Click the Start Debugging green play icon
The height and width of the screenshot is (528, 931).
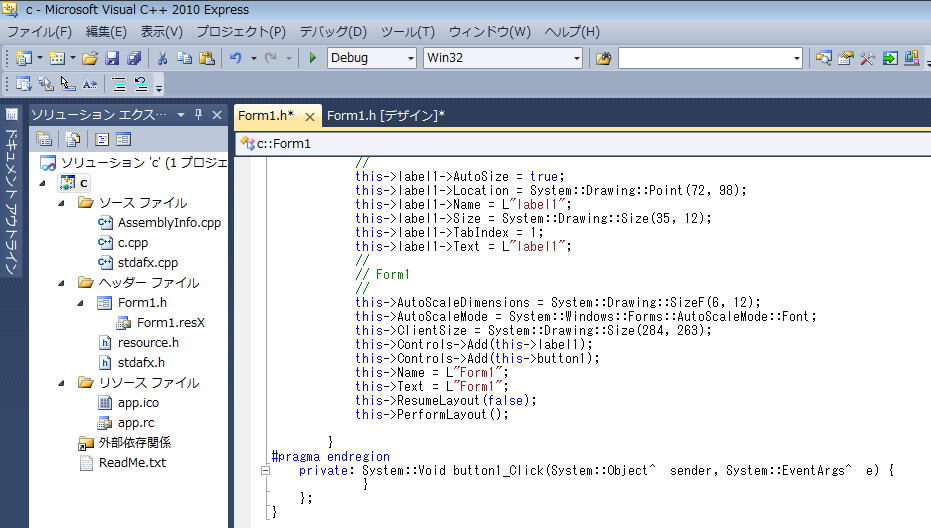point(313,58)
